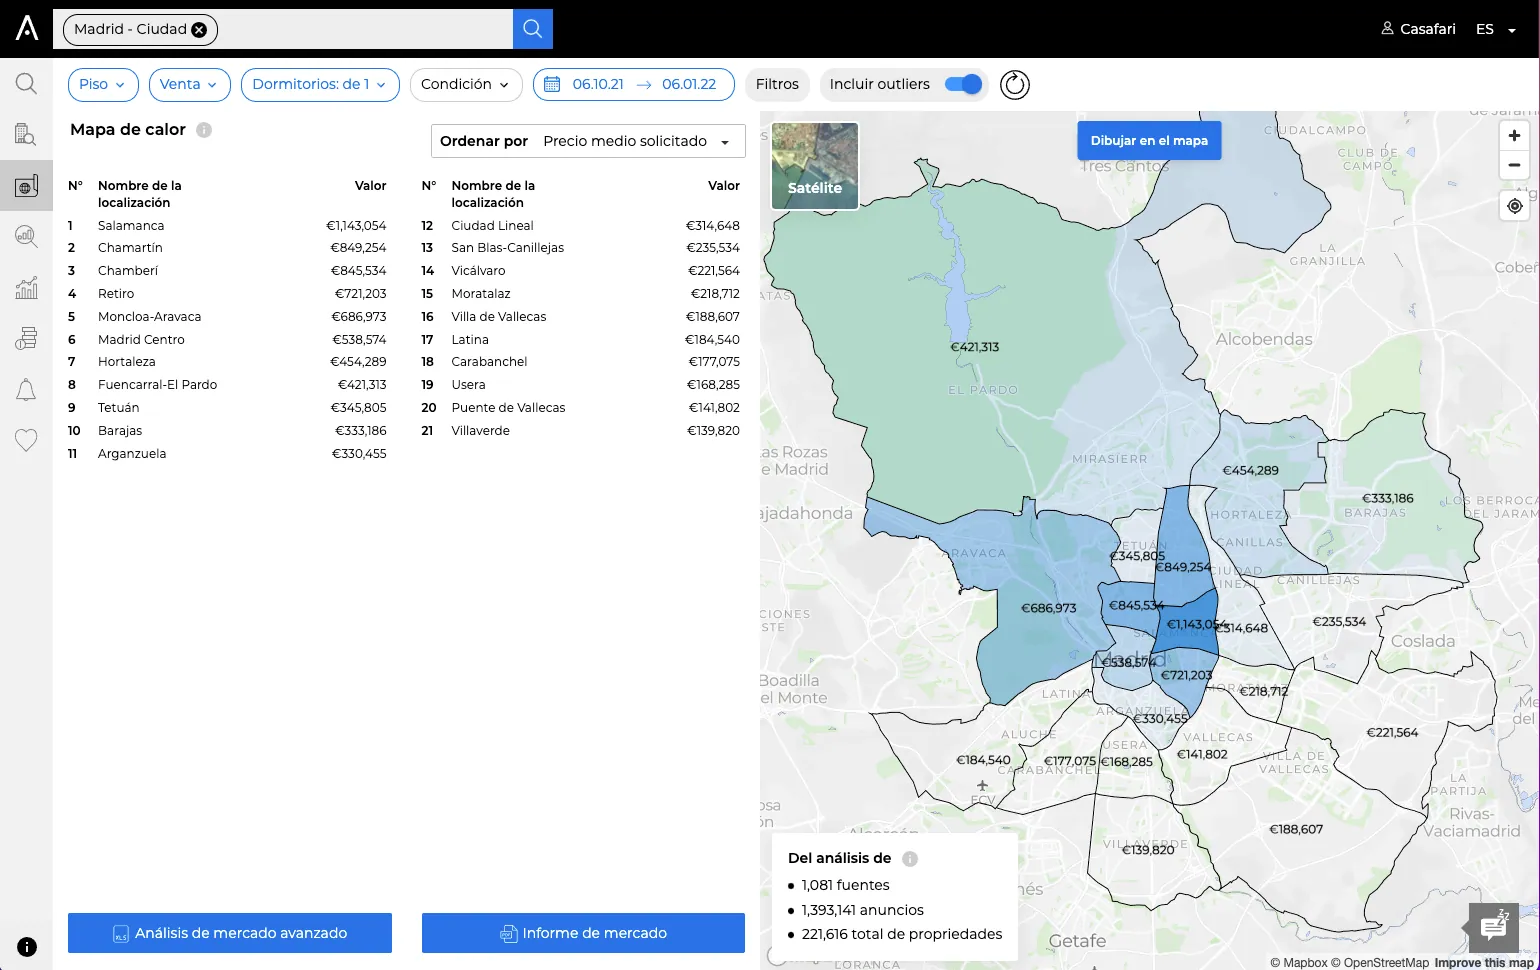The image size is (1540, 970).
Task: Click info icon beside Del análisis de
Action: (x=910, y=859)
